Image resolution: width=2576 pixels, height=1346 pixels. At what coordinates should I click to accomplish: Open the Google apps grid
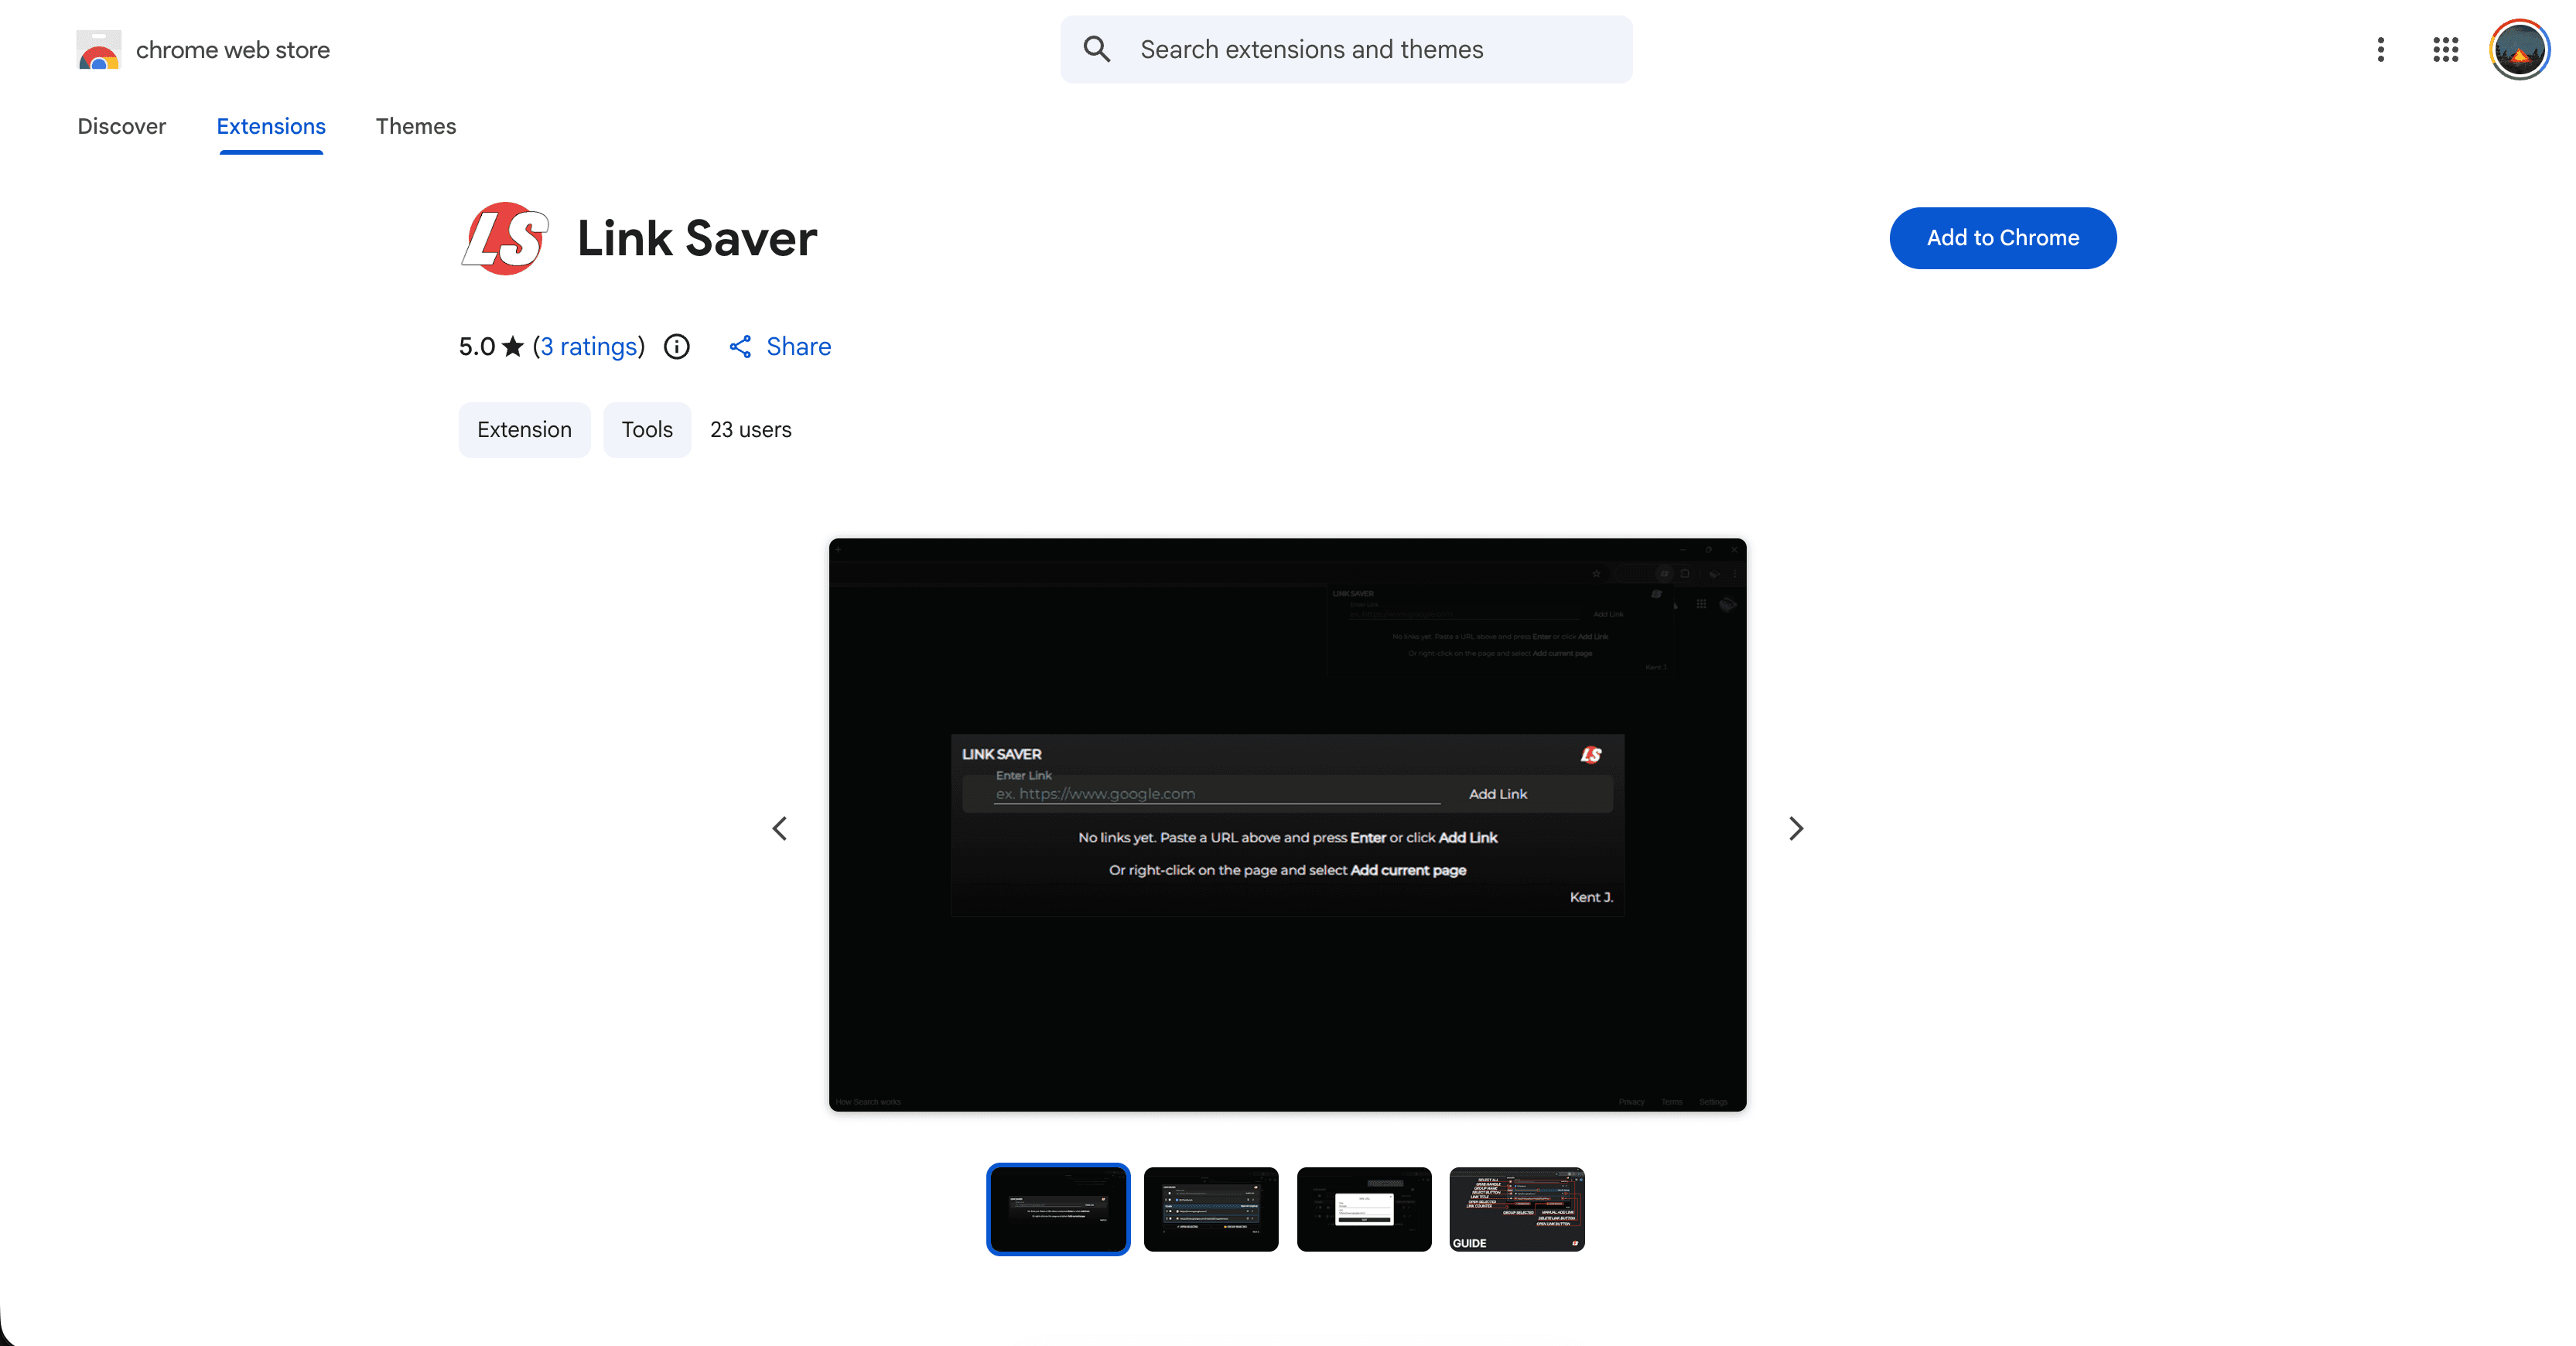click(x=2446, y=49)
